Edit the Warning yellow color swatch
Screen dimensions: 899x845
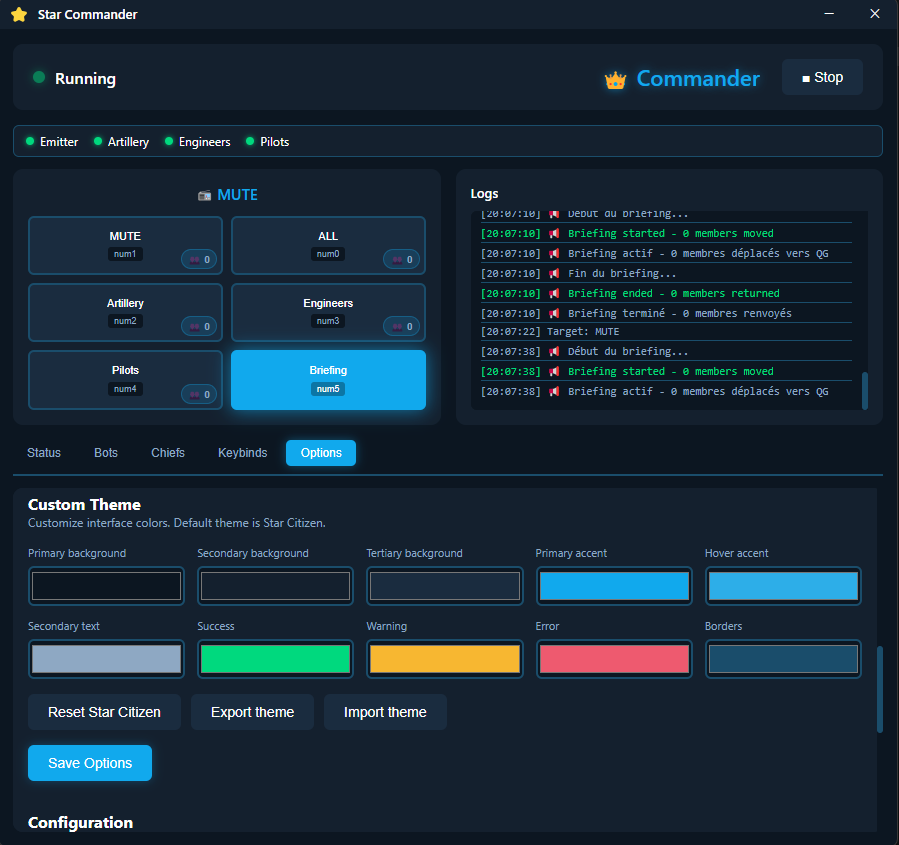(445, 659)
